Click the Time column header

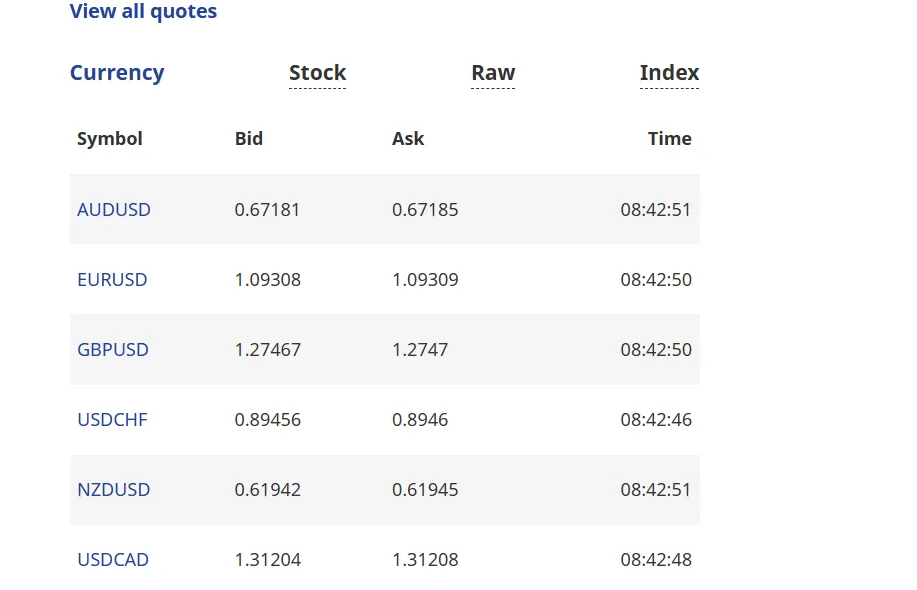pos(670,139)
